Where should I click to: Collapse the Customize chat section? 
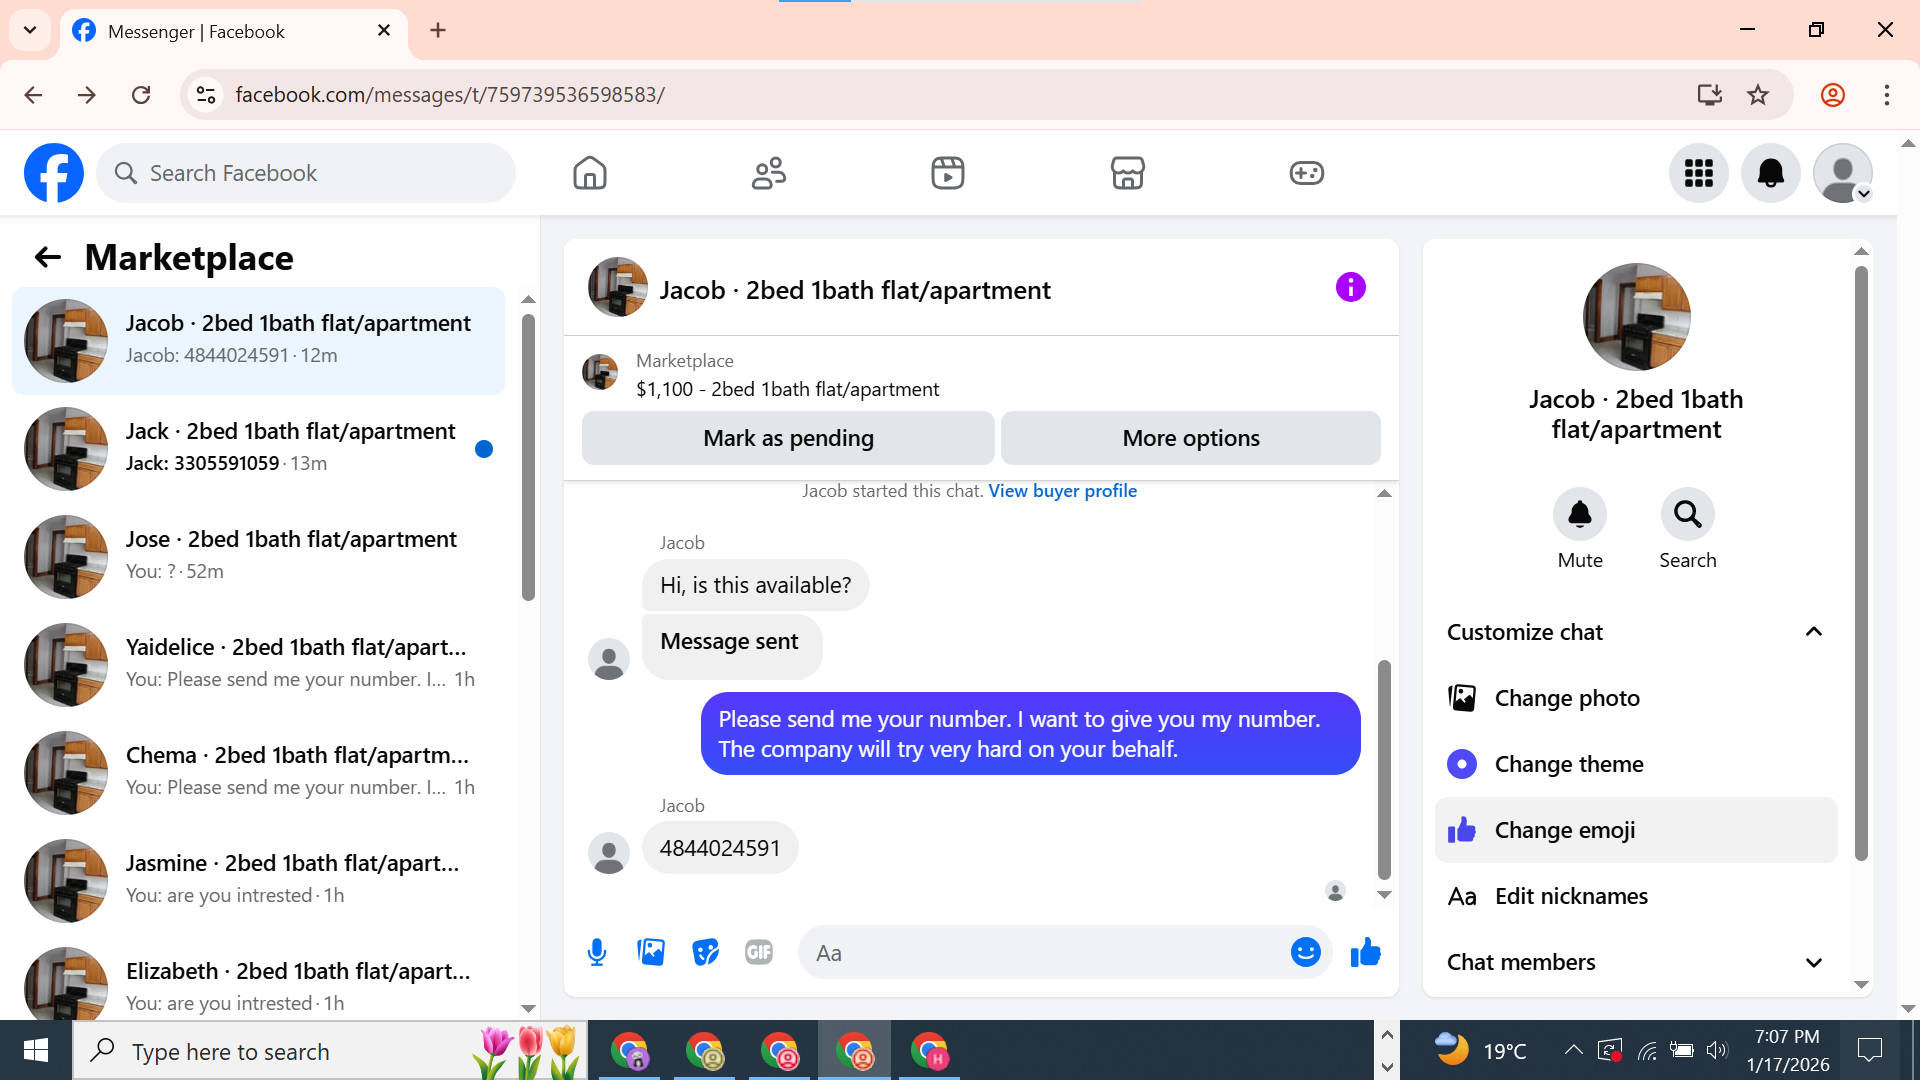click(x=1813, y=632)
